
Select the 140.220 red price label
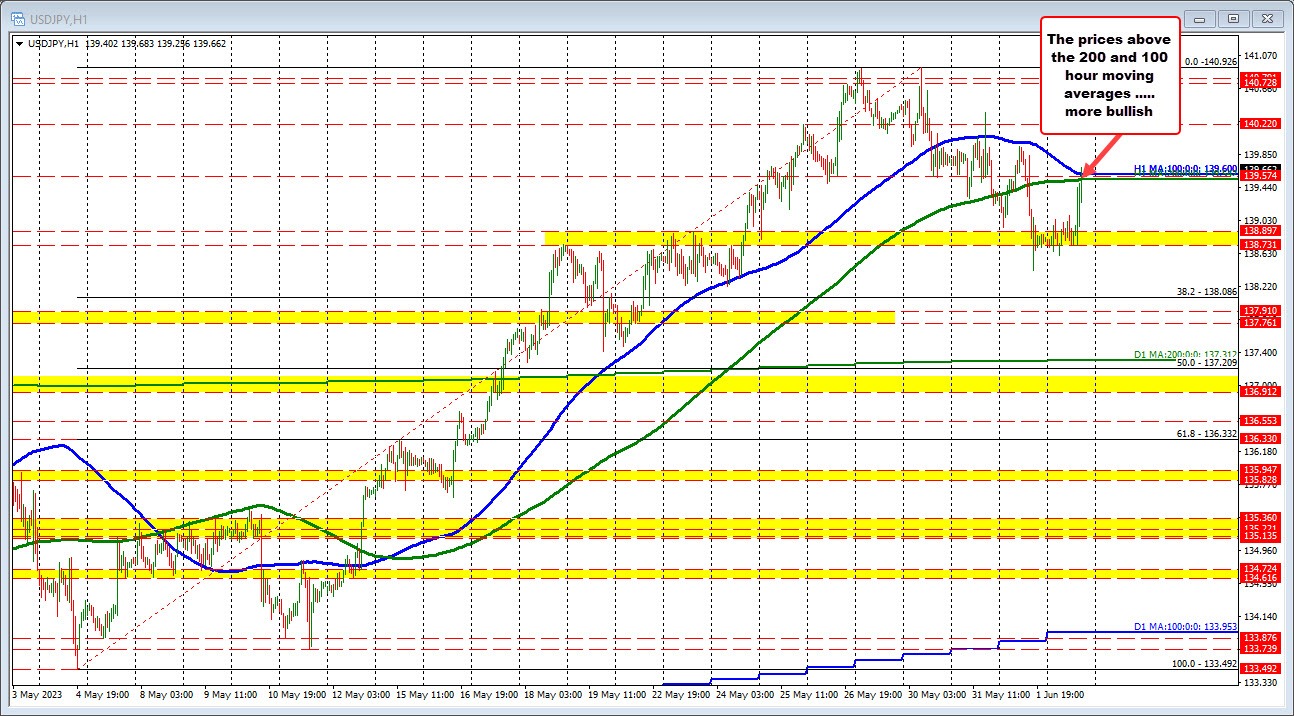click(1258, 123)
